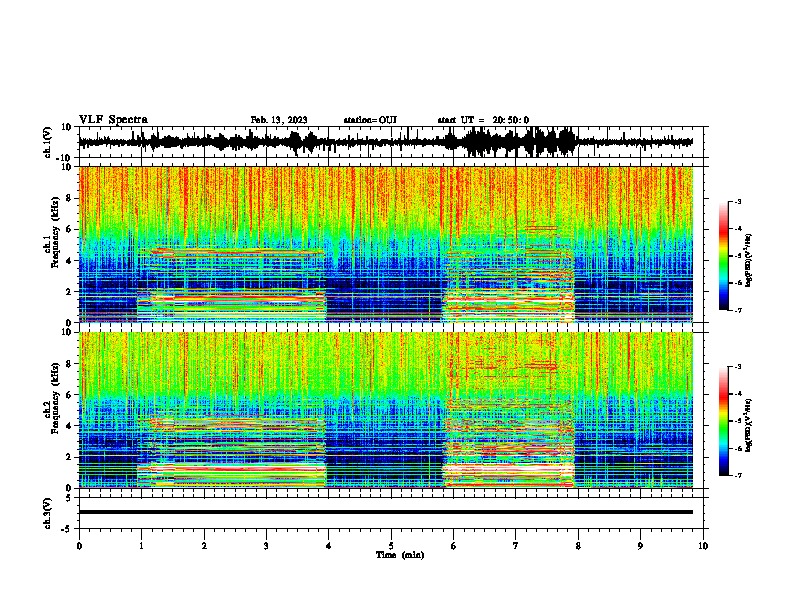Click time-axis tick label "5"
The image size is (792, 612).
coord(391,546)
